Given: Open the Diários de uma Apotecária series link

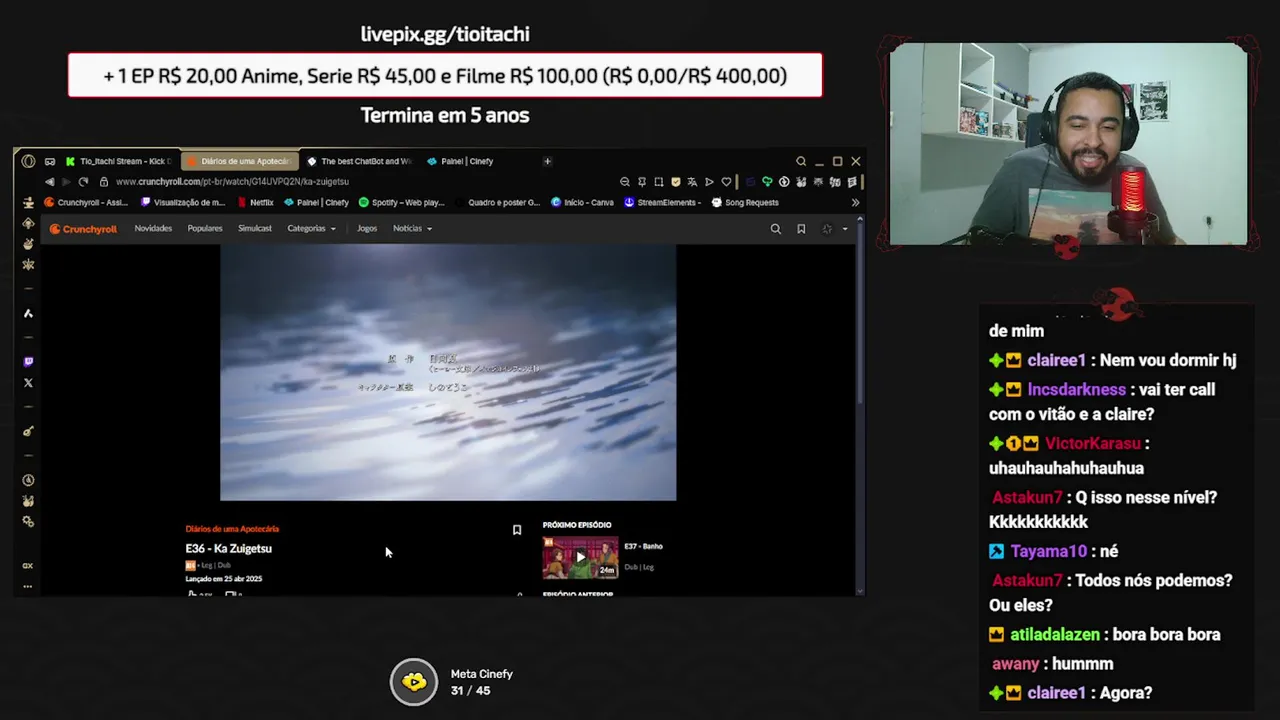Looking at the screenshot, I should click(x=232, y=528).
